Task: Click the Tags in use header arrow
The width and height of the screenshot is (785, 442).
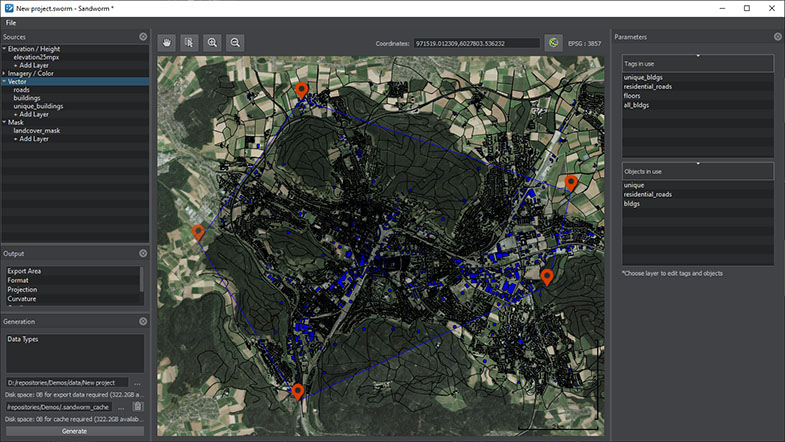Action: (x=698, y=56)
